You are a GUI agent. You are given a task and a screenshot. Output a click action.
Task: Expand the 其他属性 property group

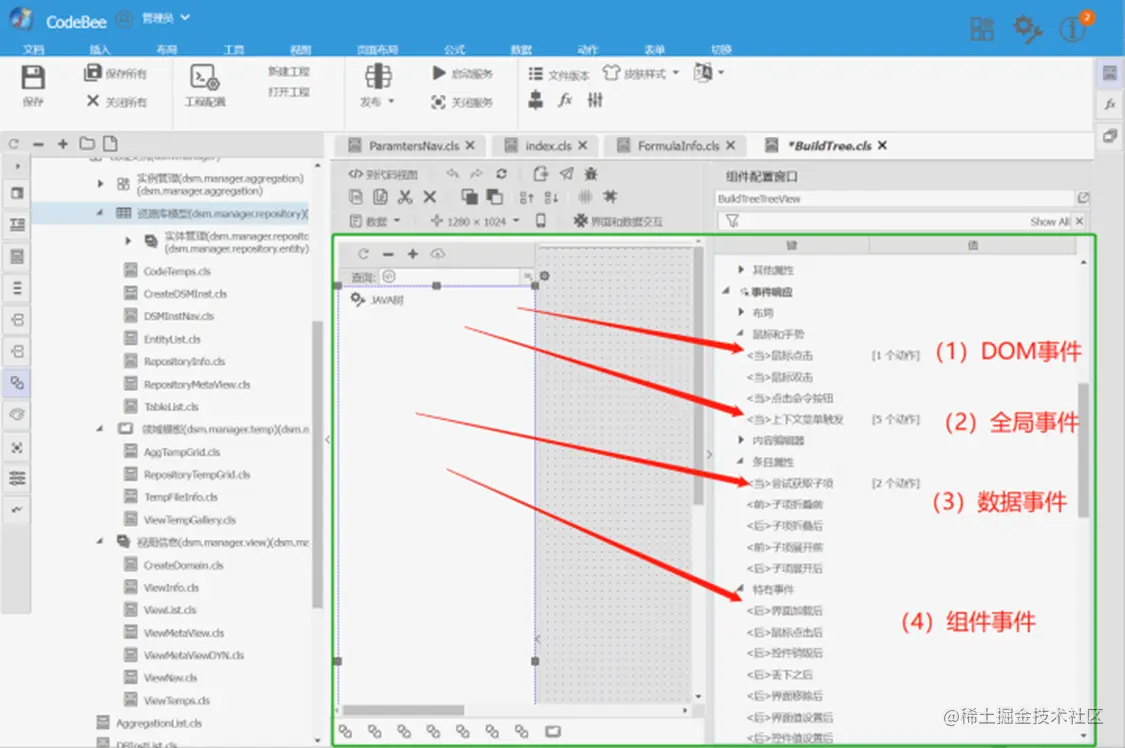point(741,270)
